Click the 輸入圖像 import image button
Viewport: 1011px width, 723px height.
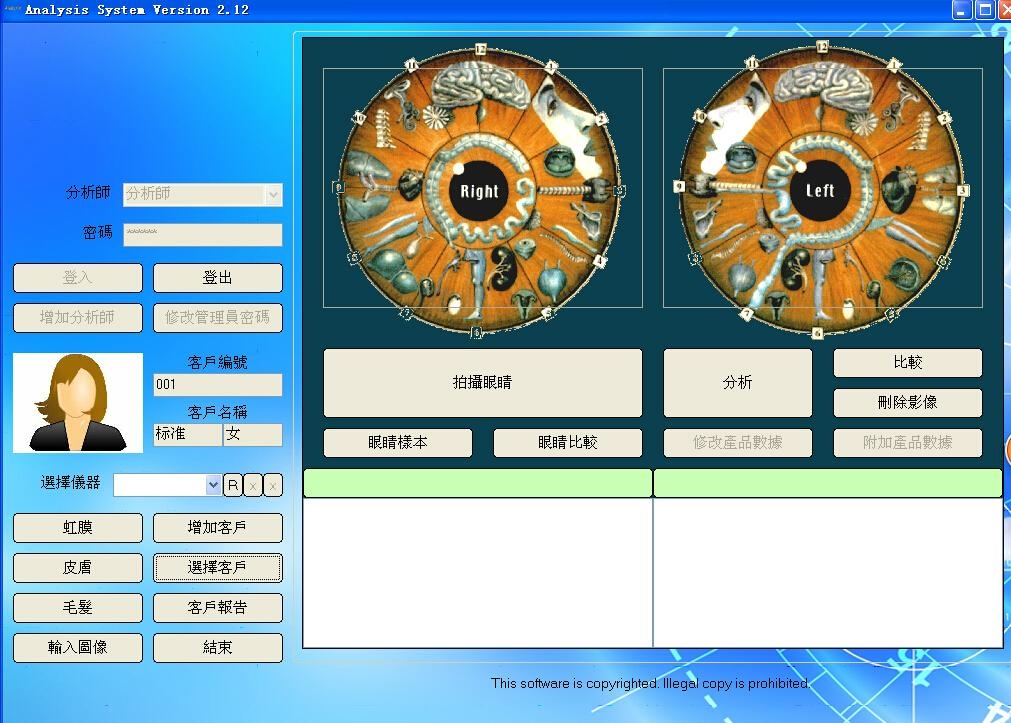tap(77, 648)
